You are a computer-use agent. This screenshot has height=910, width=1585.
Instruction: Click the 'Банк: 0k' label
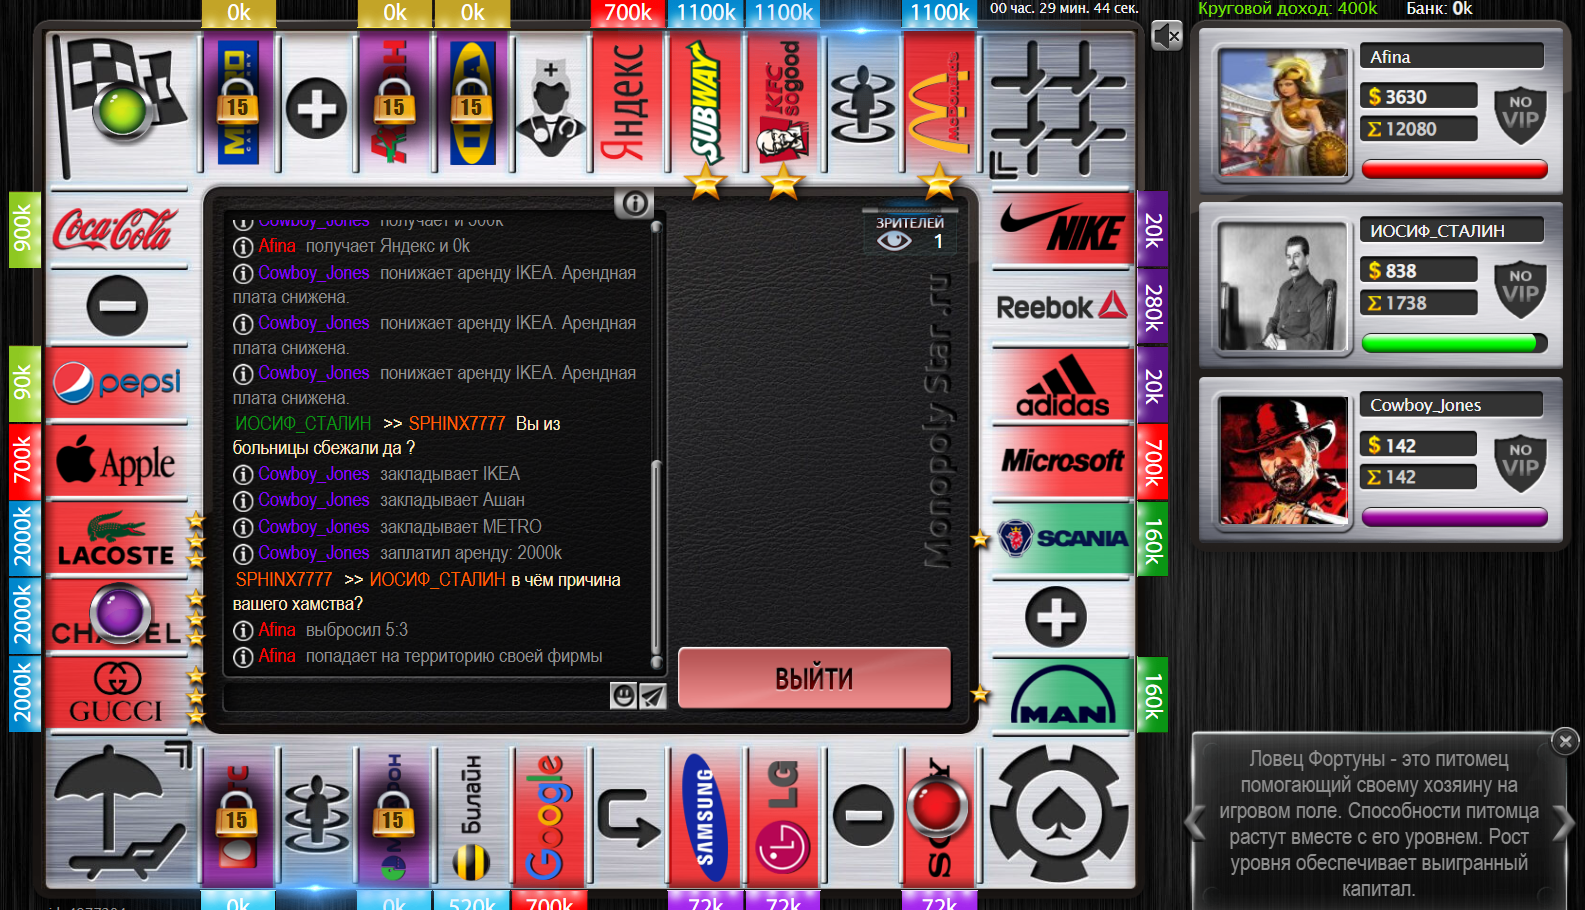click(1439, 9)
